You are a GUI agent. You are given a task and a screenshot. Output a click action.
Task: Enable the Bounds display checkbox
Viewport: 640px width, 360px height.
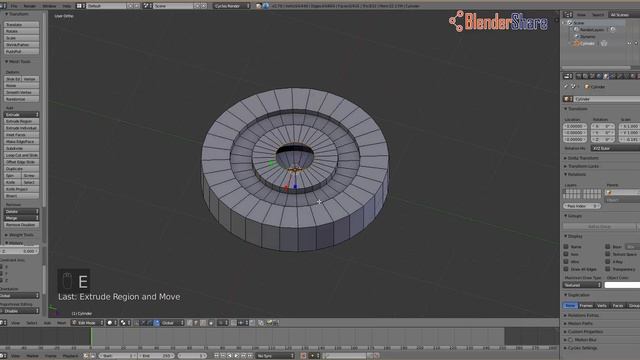point(608,247)
